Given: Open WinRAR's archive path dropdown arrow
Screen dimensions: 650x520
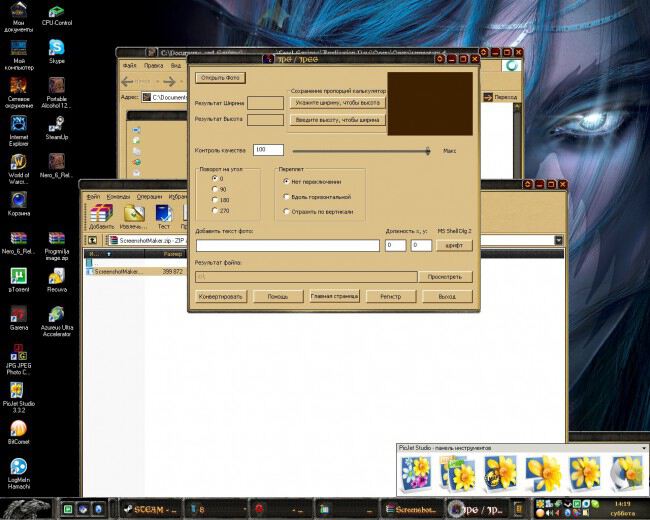Looking at the screenshot, I should click(558, 240).
